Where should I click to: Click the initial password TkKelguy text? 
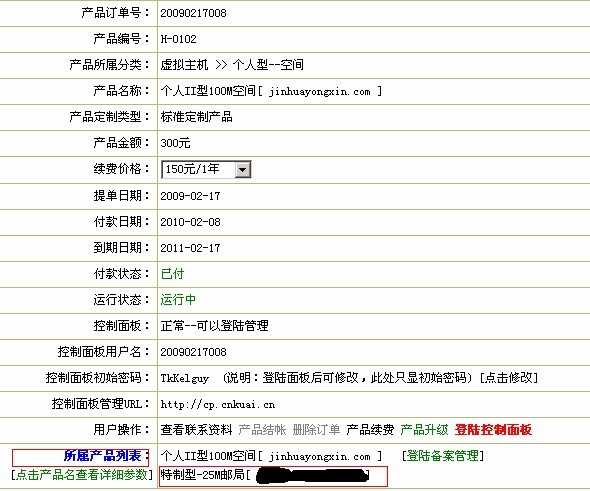click(x=184, y=378)
